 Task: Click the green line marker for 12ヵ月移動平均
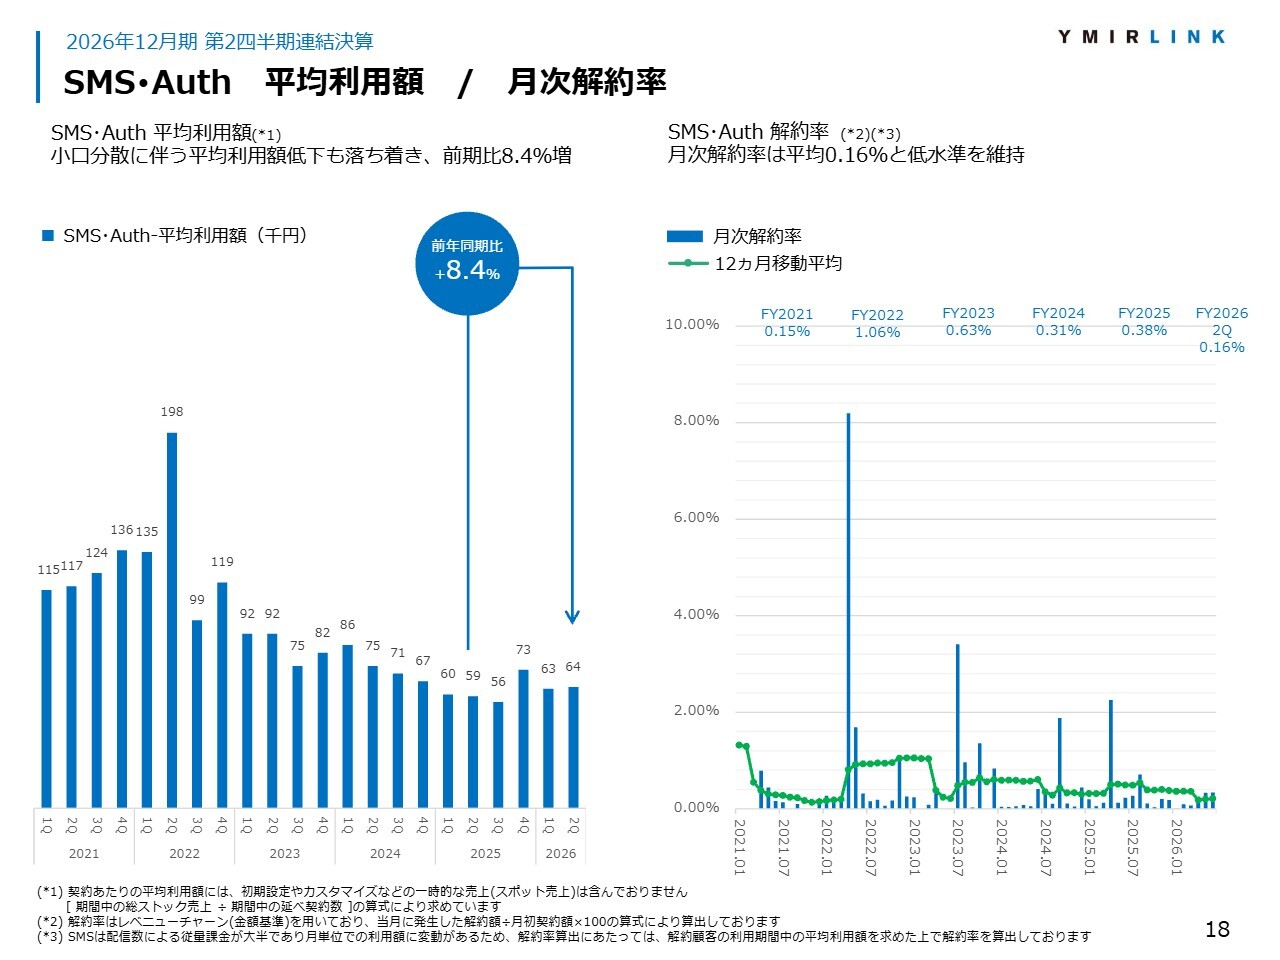(688, 264)
